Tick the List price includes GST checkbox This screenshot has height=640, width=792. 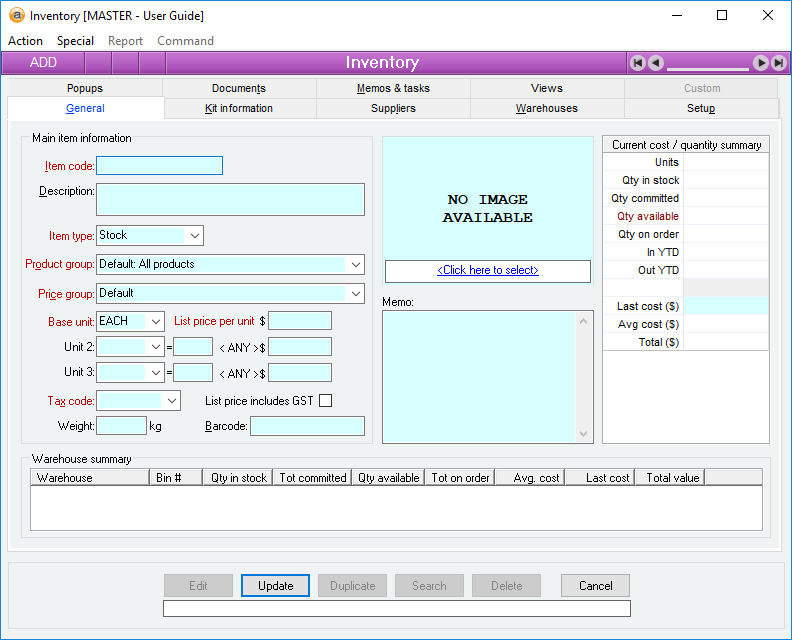pos(325,401)
